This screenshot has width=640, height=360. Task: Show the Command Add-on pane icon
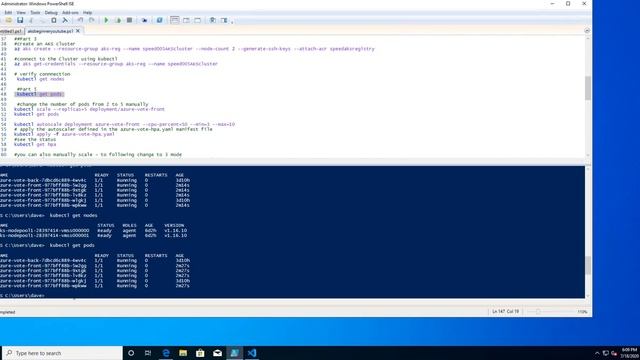click(224, 20)
